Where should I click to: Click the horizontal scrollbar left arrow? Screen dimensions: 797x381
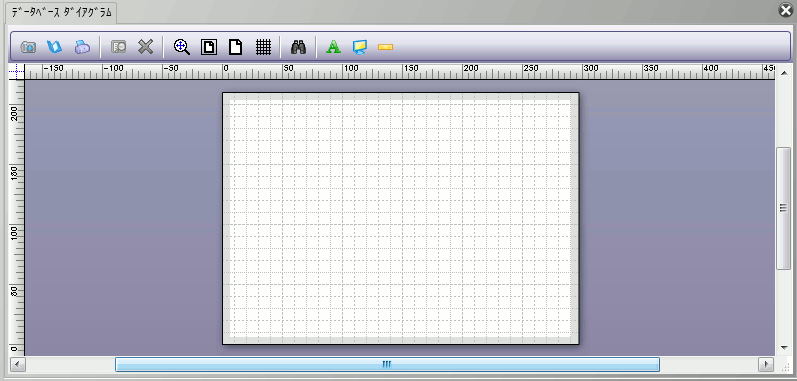(x=18, y=364)
